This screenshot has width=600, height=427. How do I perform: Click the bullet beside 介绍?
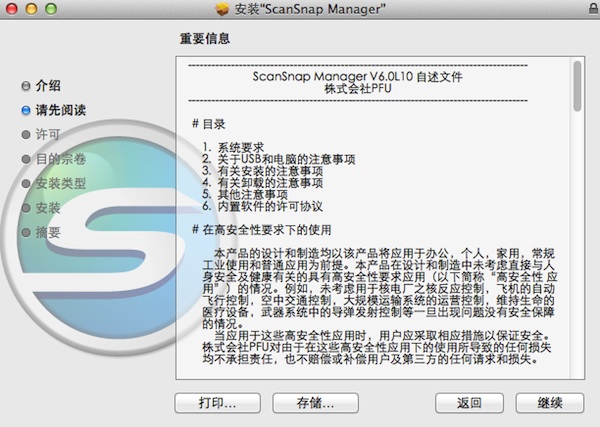[x=26, y=86]
